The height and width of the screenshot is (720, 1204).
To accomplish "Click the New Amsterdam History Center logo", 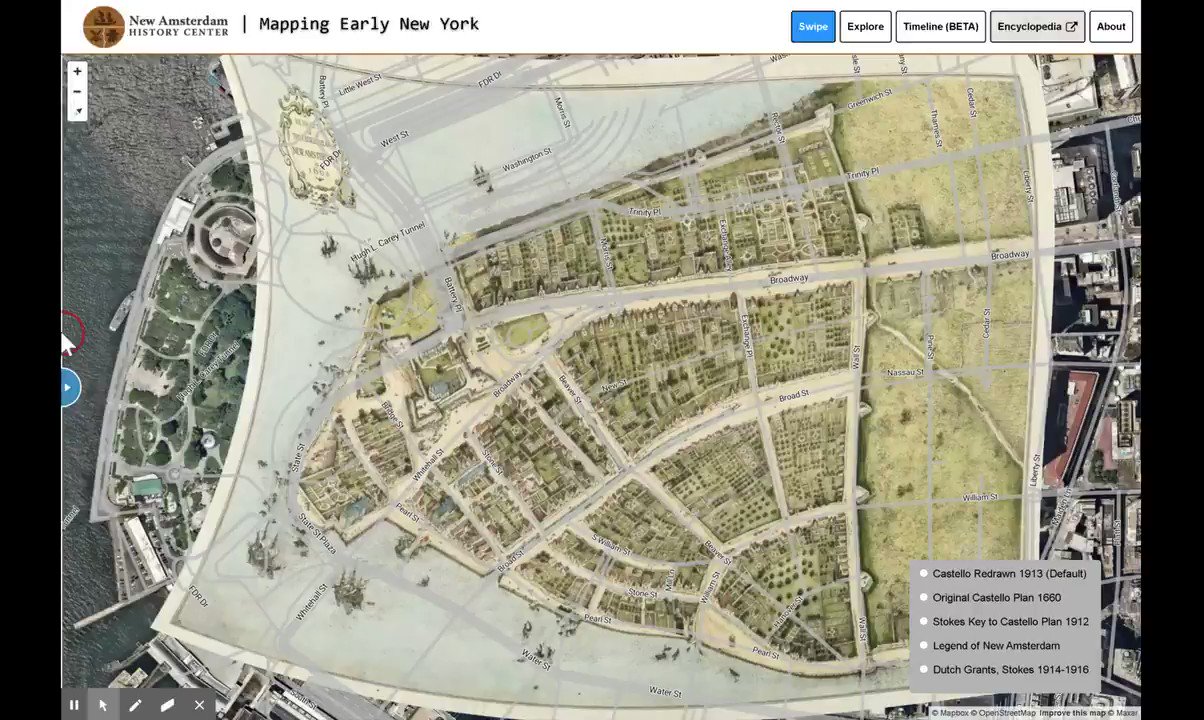I will pos(156,26).
